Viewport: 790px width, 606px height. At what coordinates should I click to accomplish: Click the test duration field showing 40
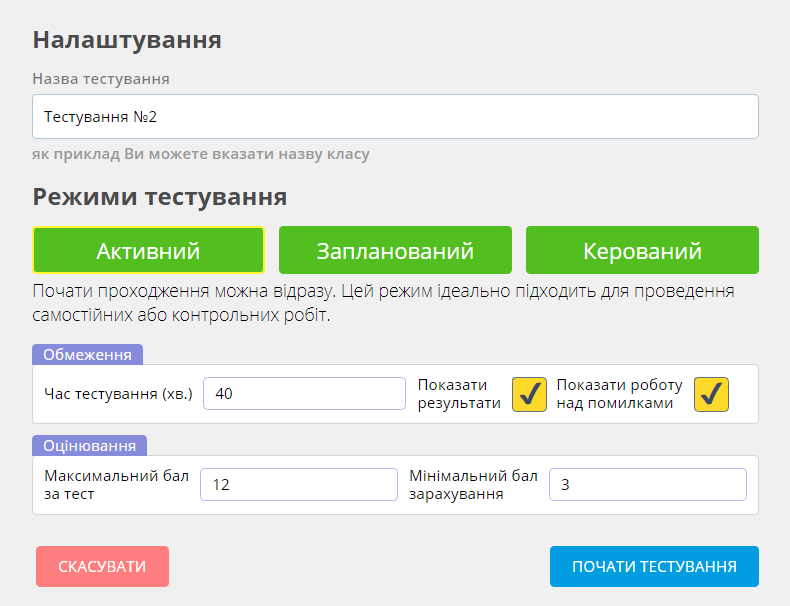305,394
